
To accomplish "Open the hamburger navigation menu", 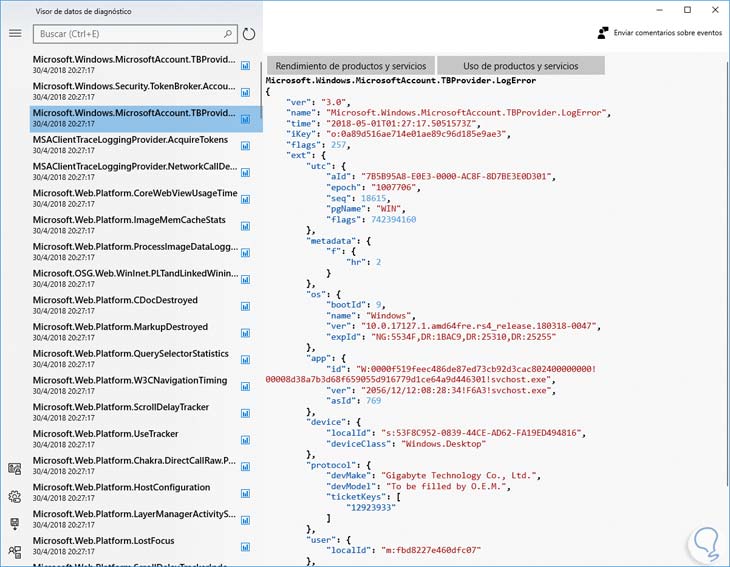I will 15,33.
